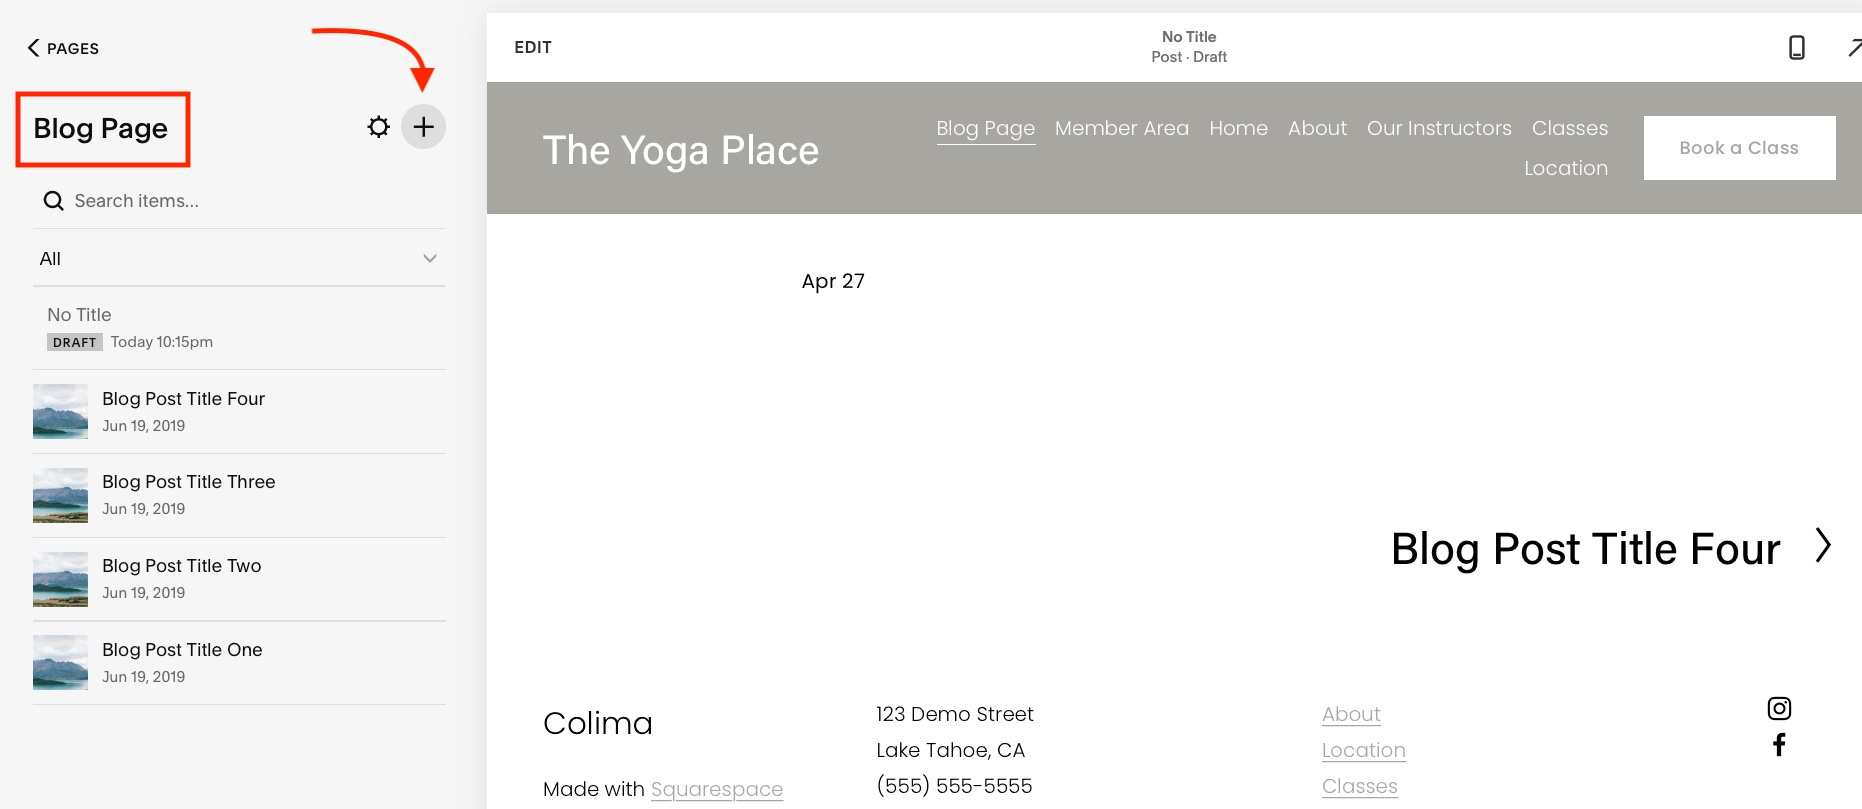
Task: Click the mobile device preview icon
Action: 1796,47
